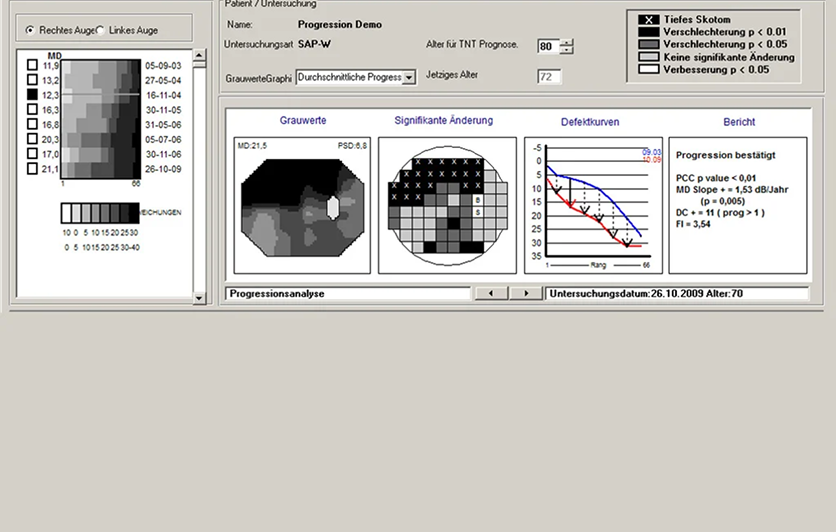
Task: Click the date 27-05-04
Action: pos(163,80)
